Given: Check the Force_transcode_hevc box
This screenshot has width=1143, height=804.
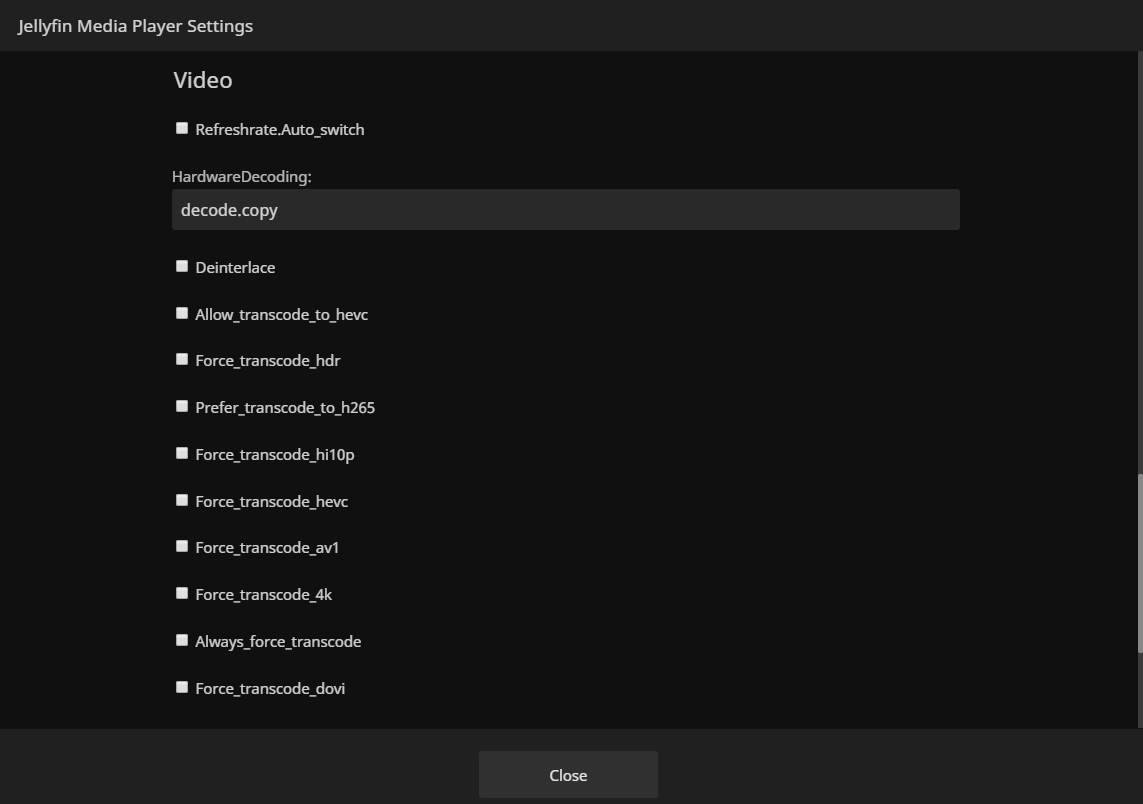Looking at the screenshot, I should (182, 500).
